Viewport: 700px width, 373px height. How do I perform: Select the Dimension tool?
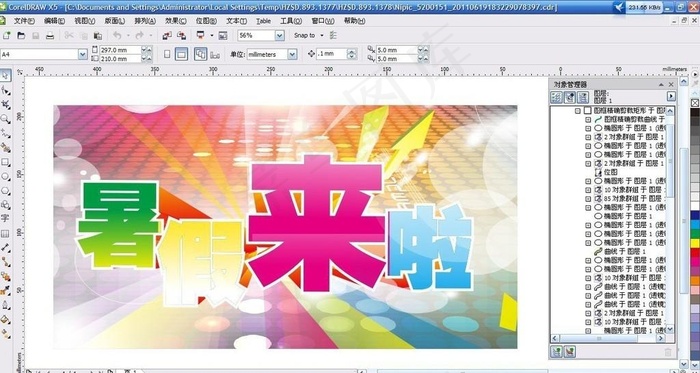(x=5, y=248)
